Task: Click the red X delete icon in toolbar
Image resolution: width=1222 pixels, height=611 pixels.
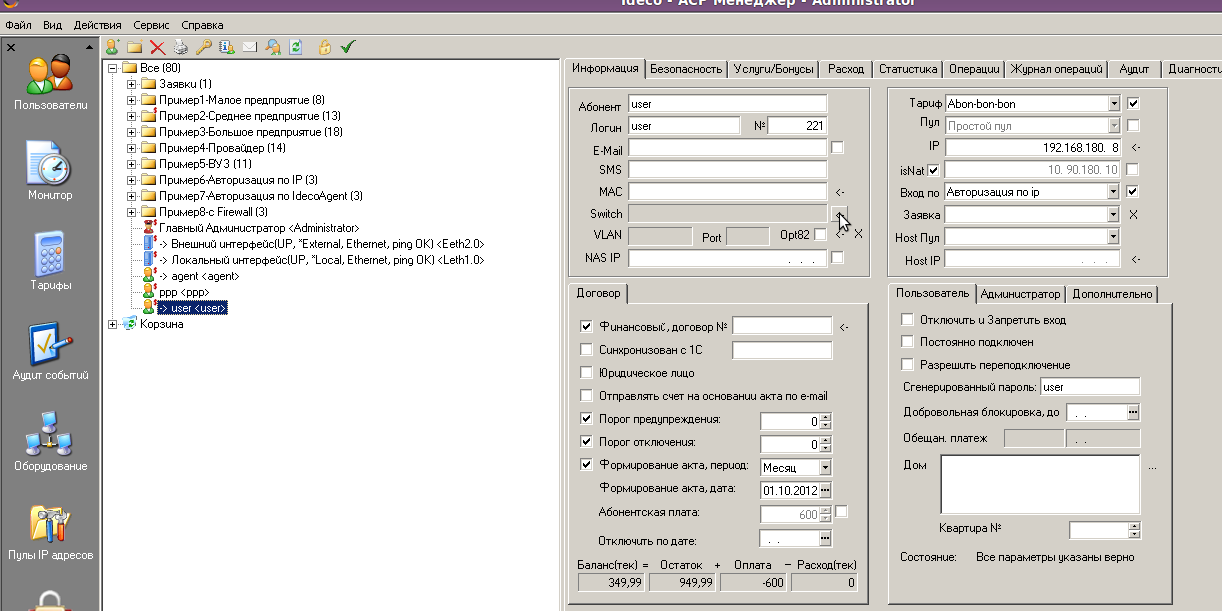Action: 157,47
